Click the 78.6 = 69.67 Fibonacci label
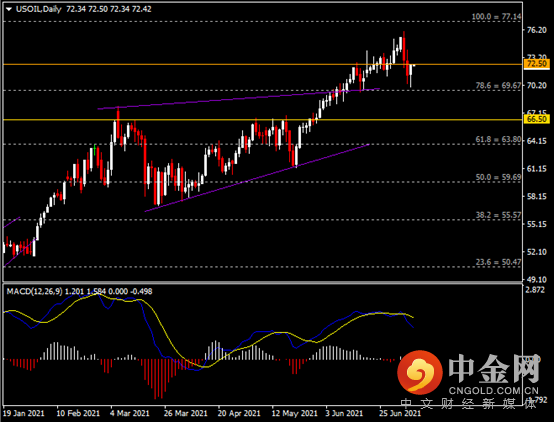 pos(498,85)
